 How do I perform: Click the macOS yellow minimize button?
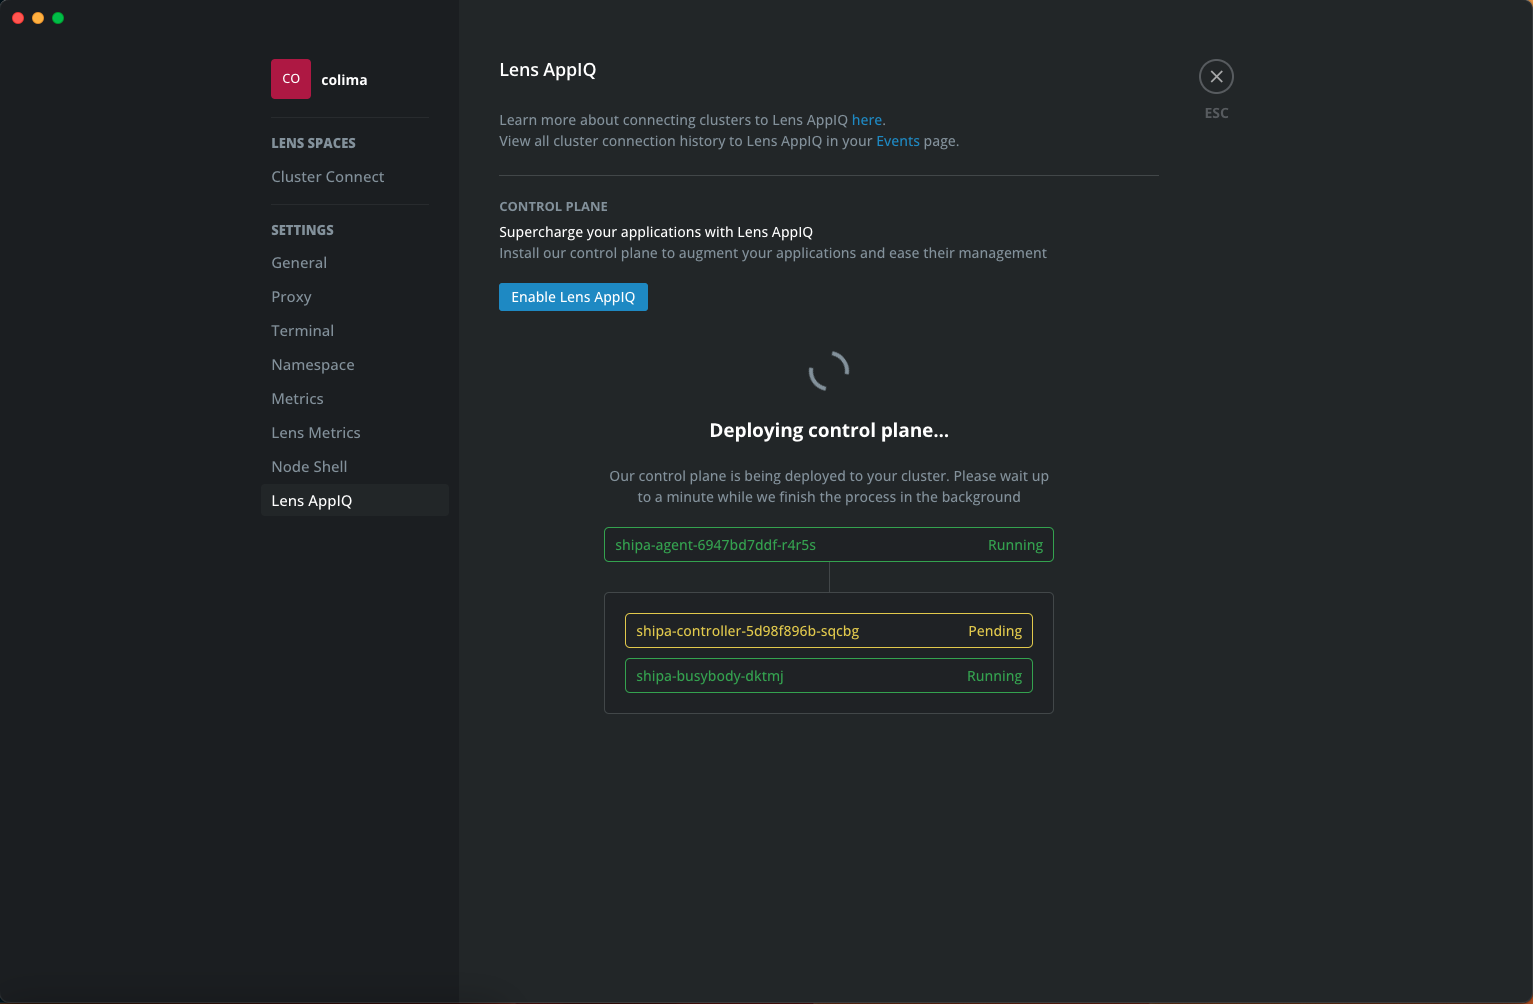tap(38, 18)
